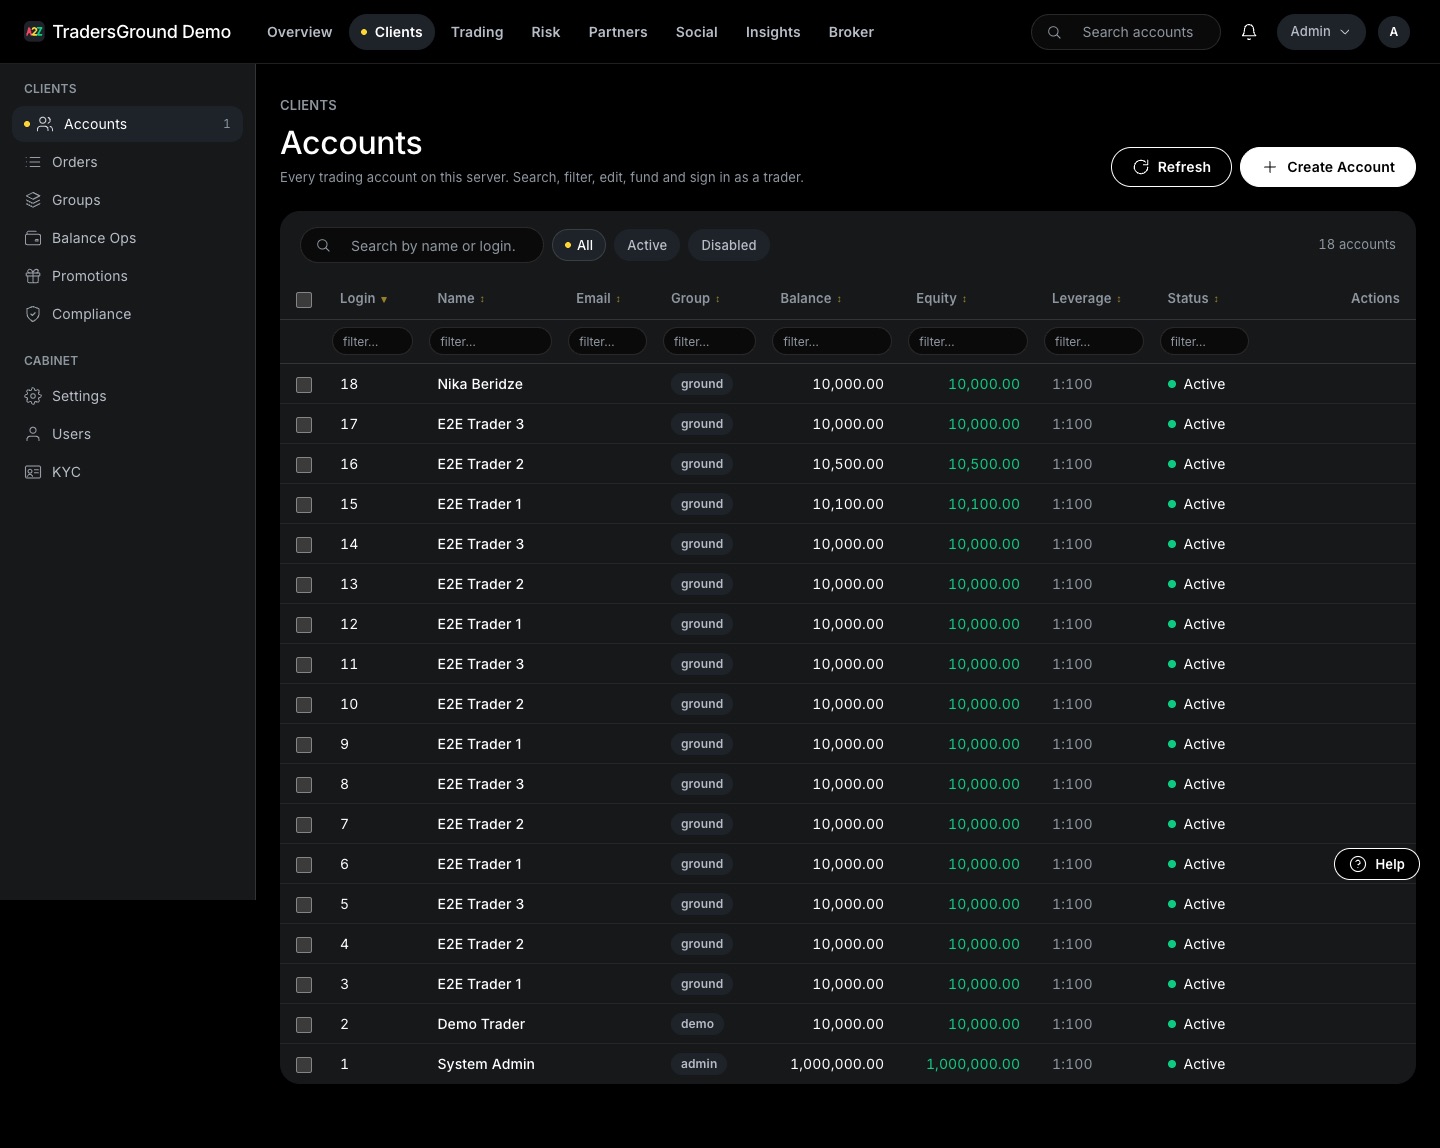Click the Group column filter input
This screenshot has height=1148, width=1440.
709,341
